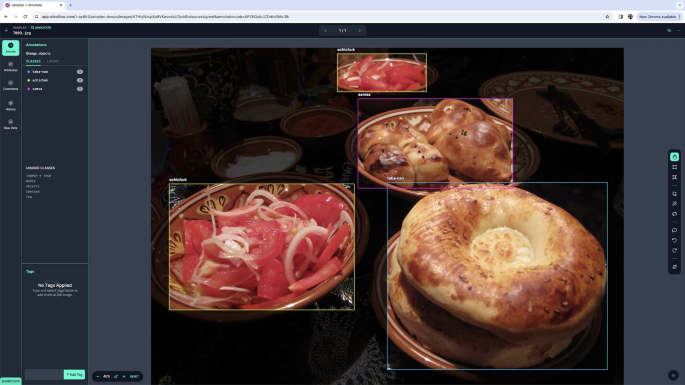Click the Add Tag button
The image size is (685, 385).
pos(74,375)
